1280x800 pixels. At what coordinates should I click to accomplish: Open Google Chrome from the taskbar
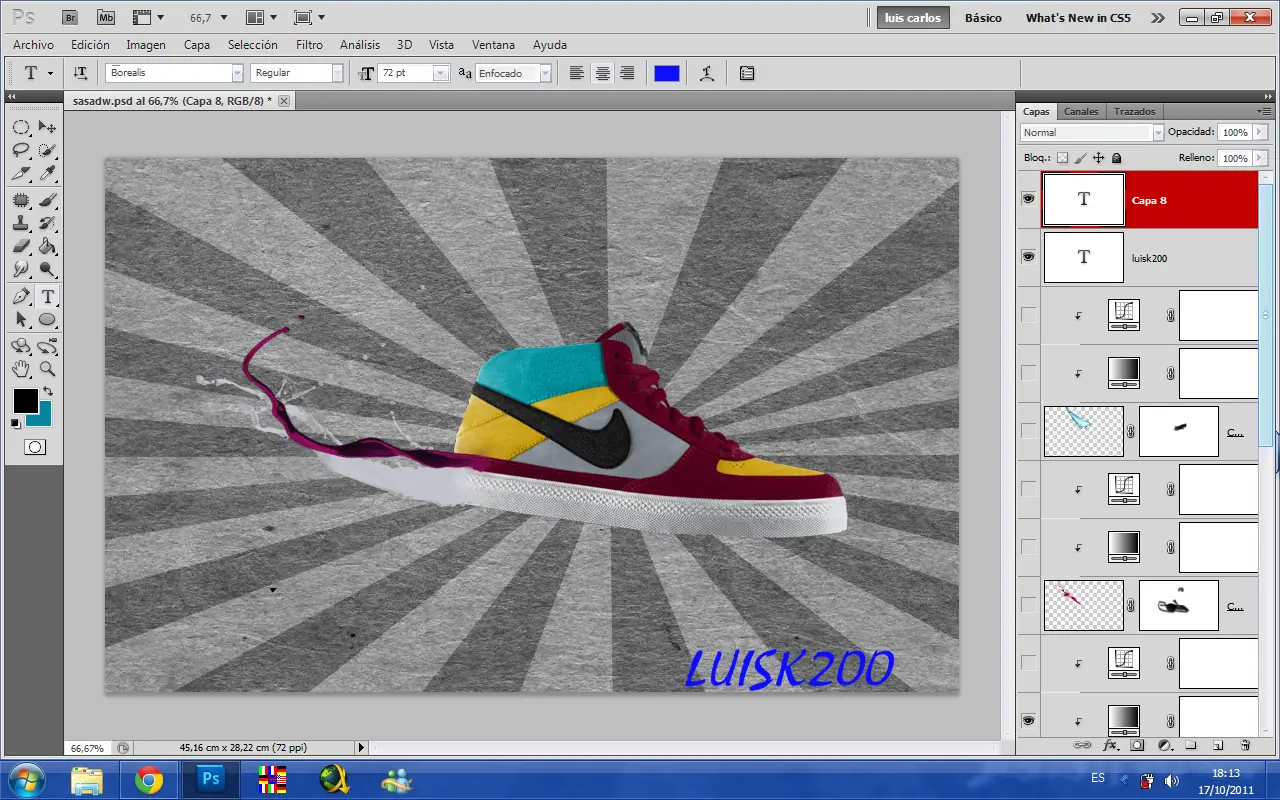[x=149, y=779]
